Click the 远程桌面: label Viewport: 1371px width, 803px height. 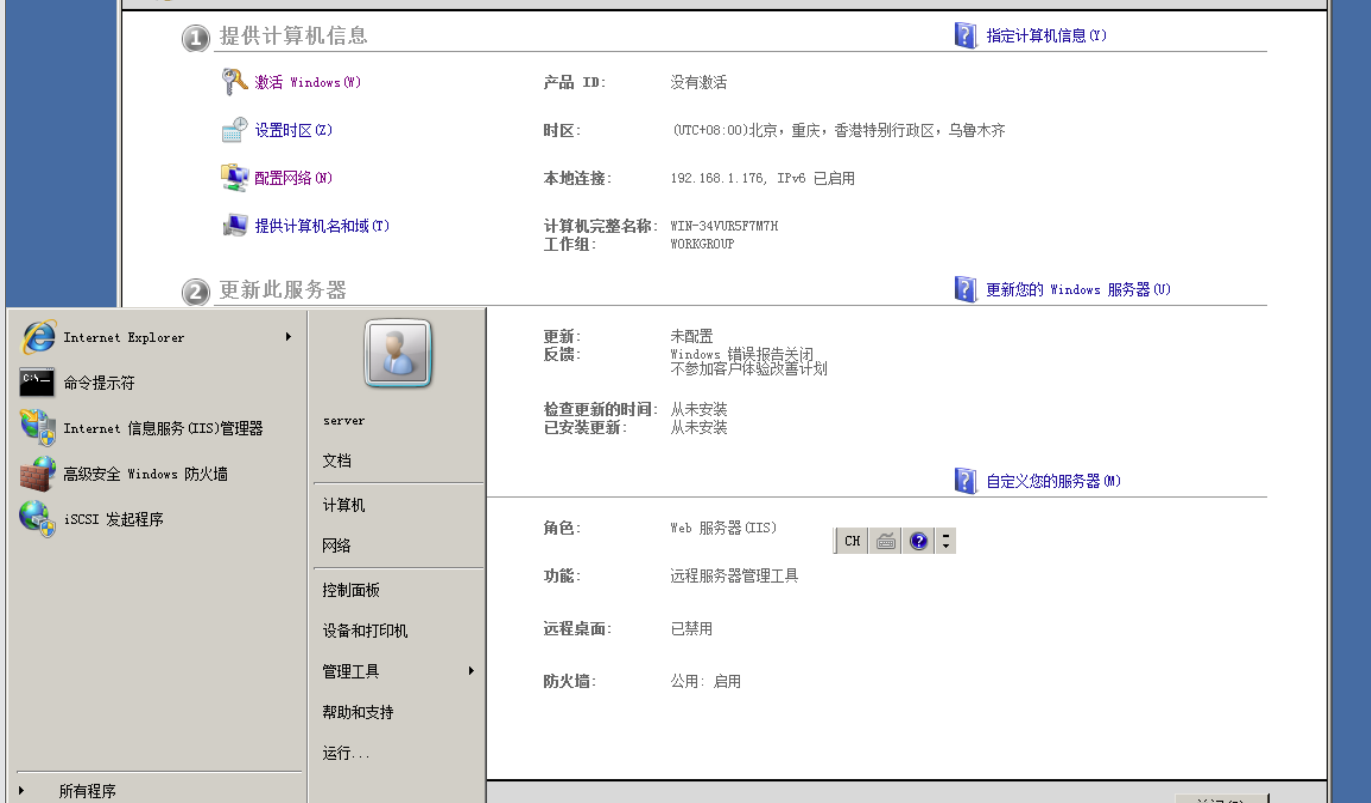[x=578, y=629]
